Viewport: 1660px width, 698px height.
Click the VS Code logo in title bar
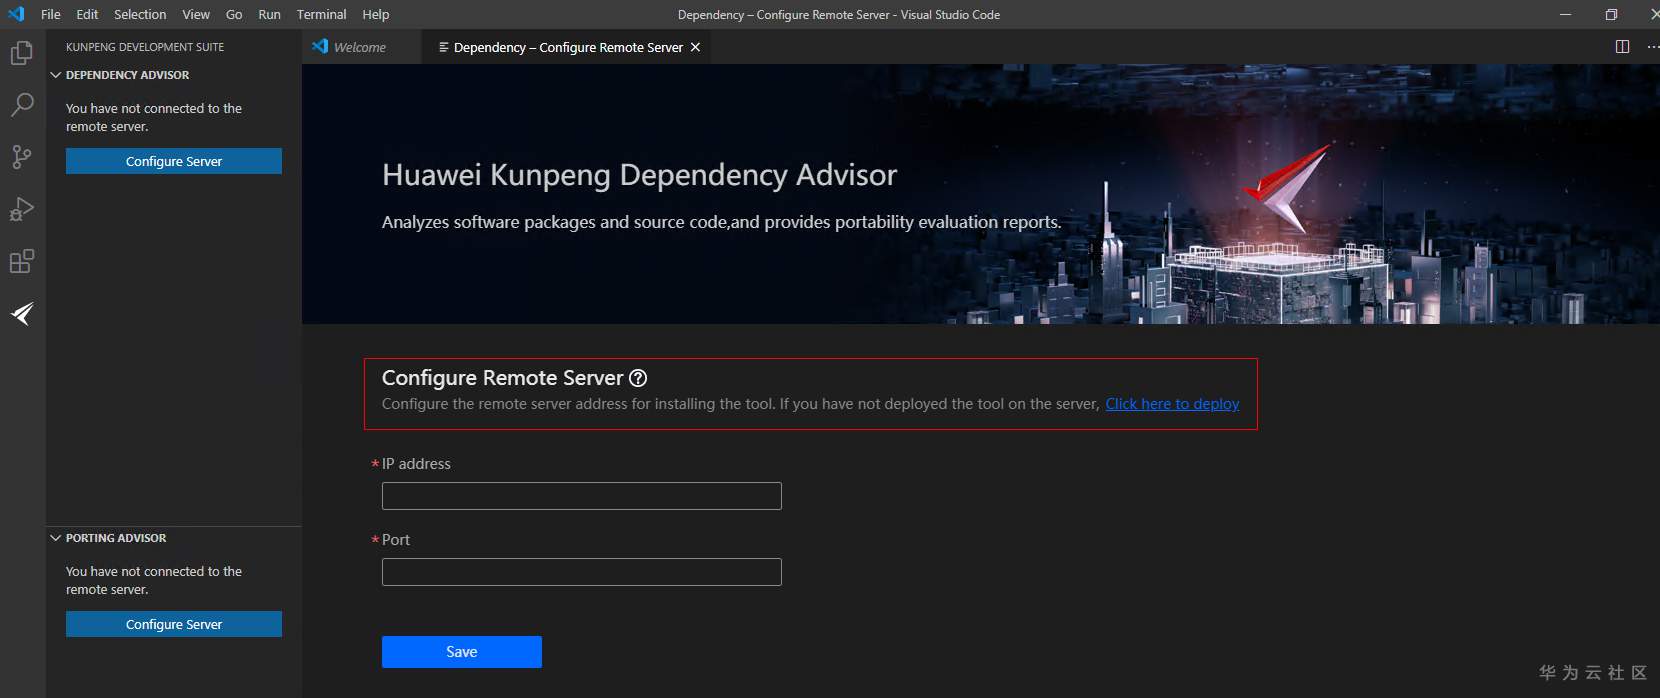[16, 14]
